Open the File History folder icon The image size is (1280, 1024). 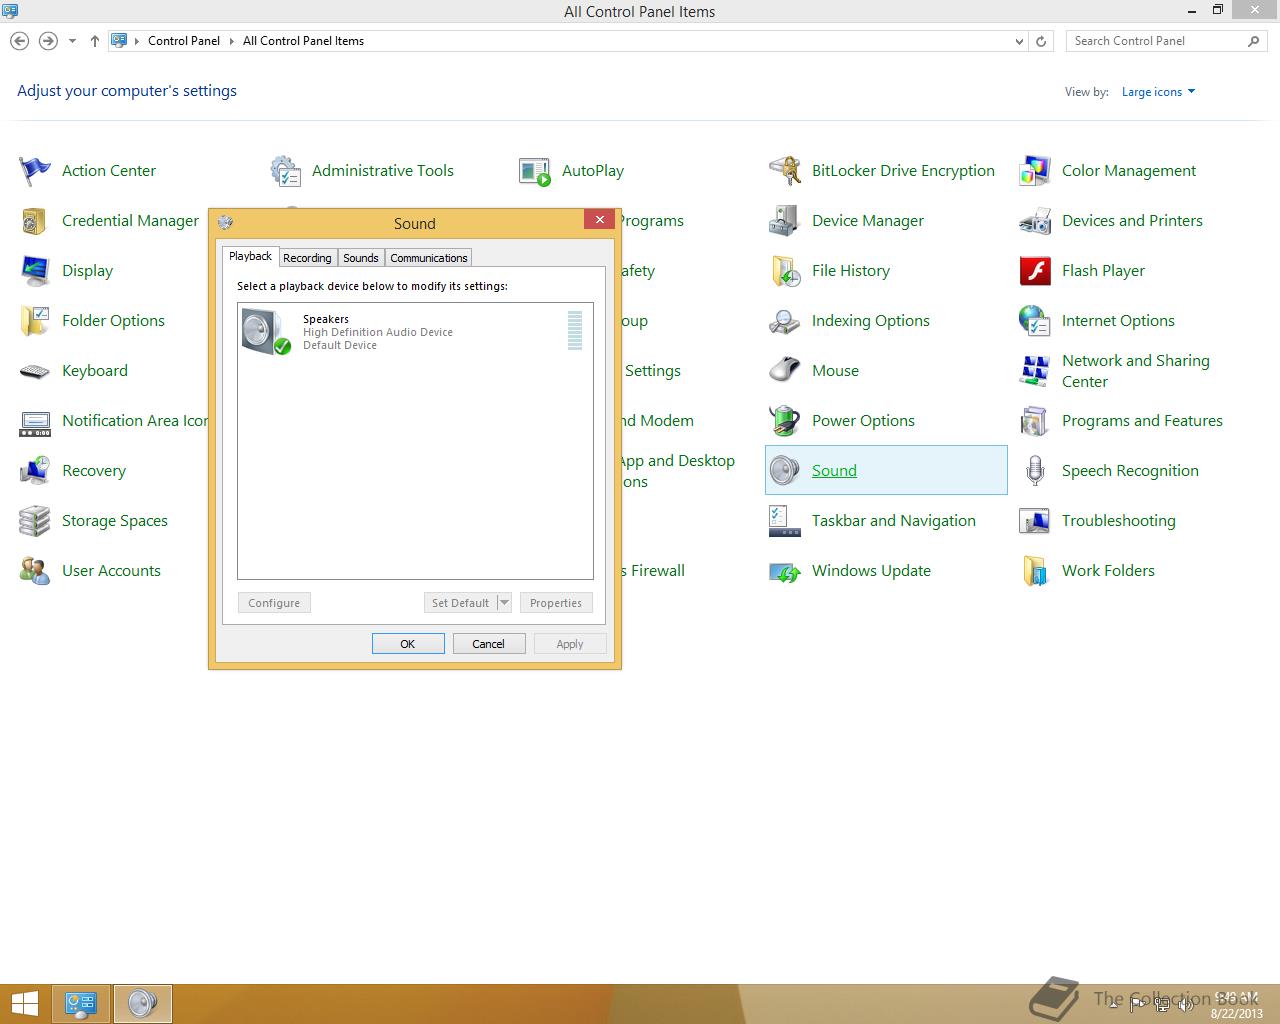(785, 271)
